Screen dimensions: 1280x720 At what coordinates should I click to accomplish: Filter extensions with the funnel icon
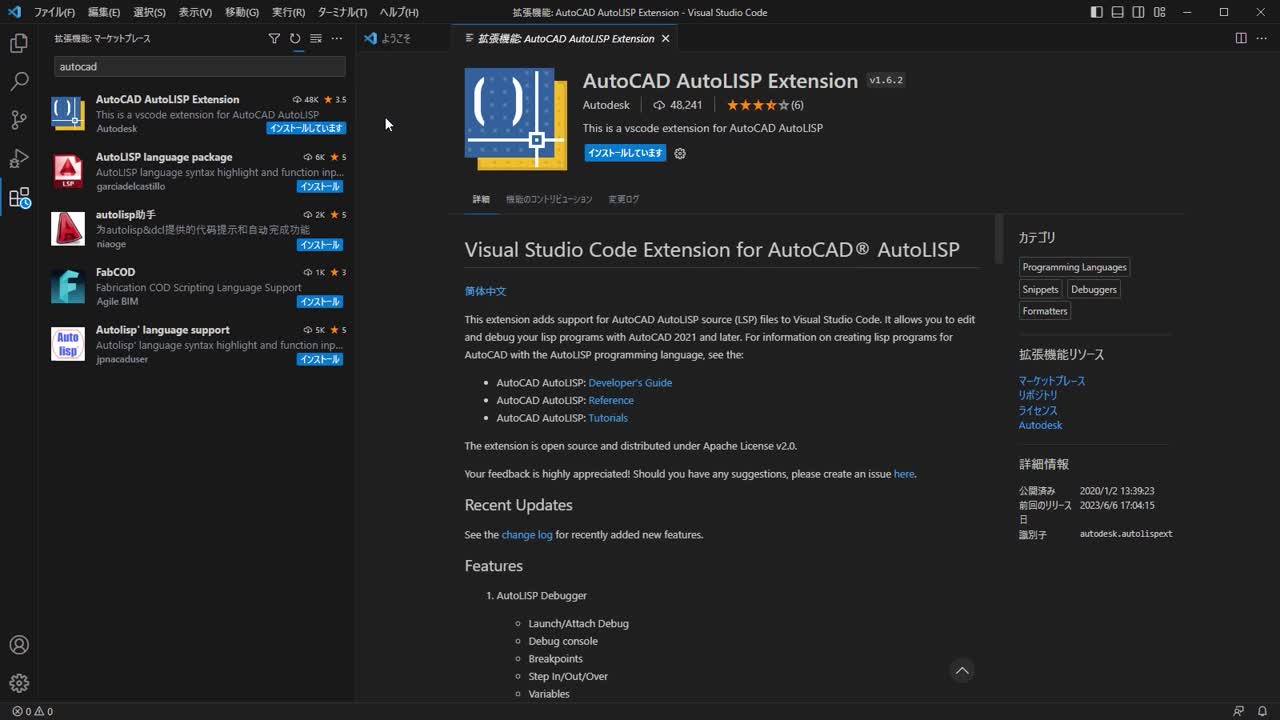click(x=274, y=38)
